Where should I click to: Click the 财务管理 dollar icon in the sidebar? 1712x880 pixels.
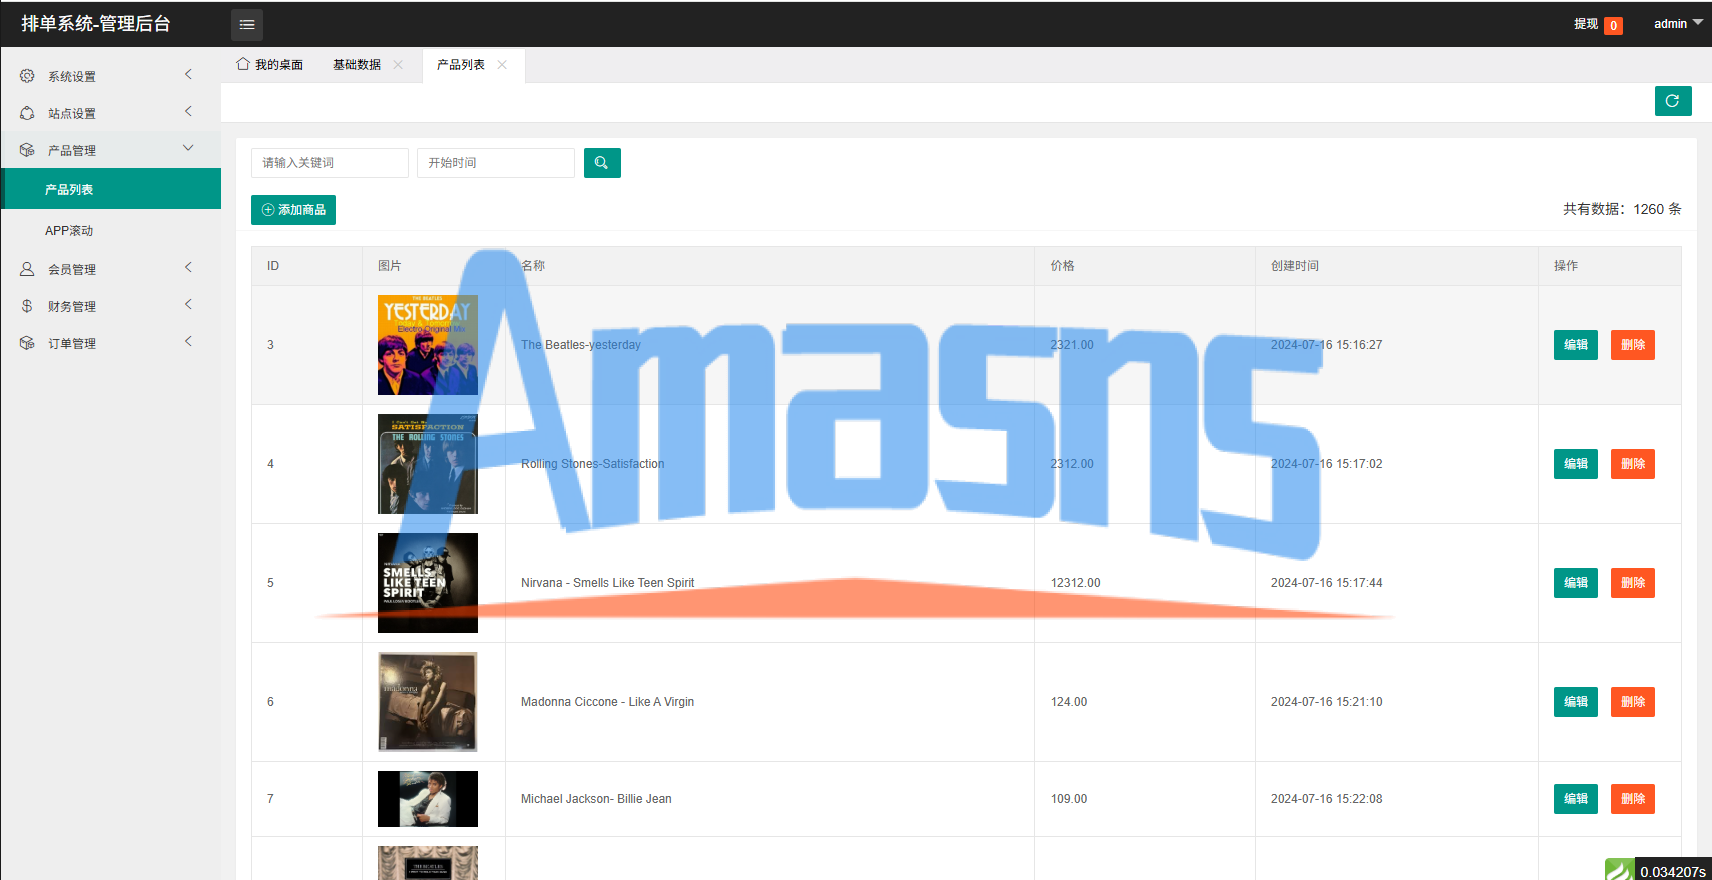click(27, 306)
